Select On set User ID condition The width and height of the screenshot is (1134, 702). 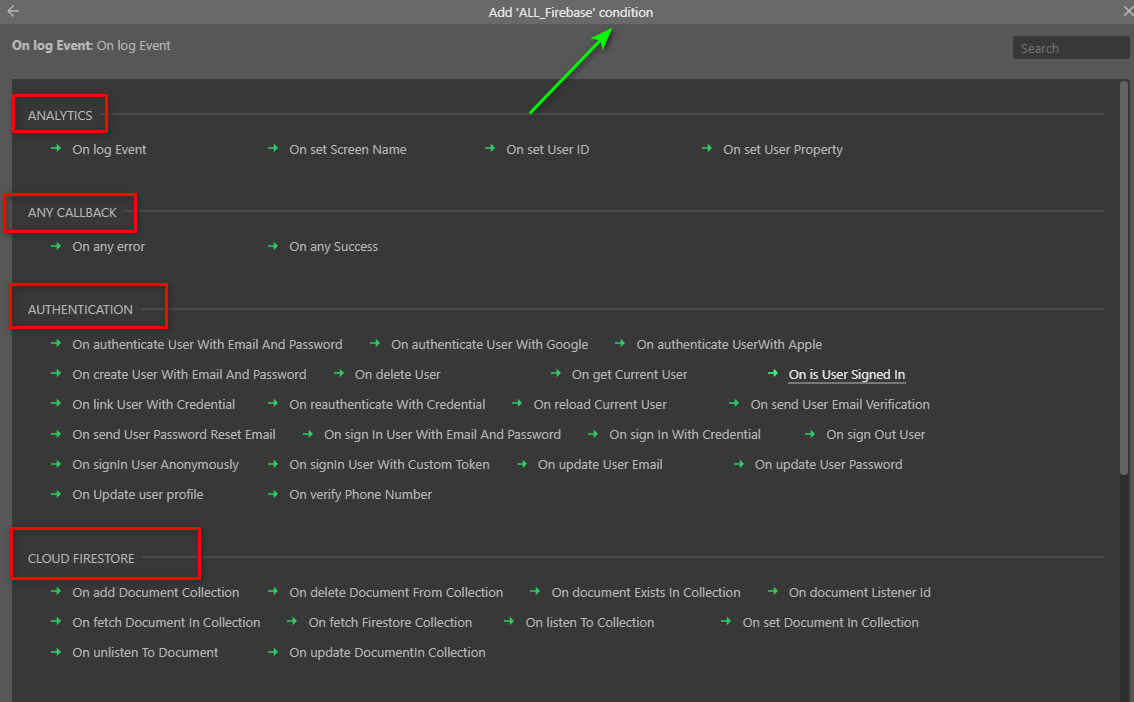[x=547, y=150]
